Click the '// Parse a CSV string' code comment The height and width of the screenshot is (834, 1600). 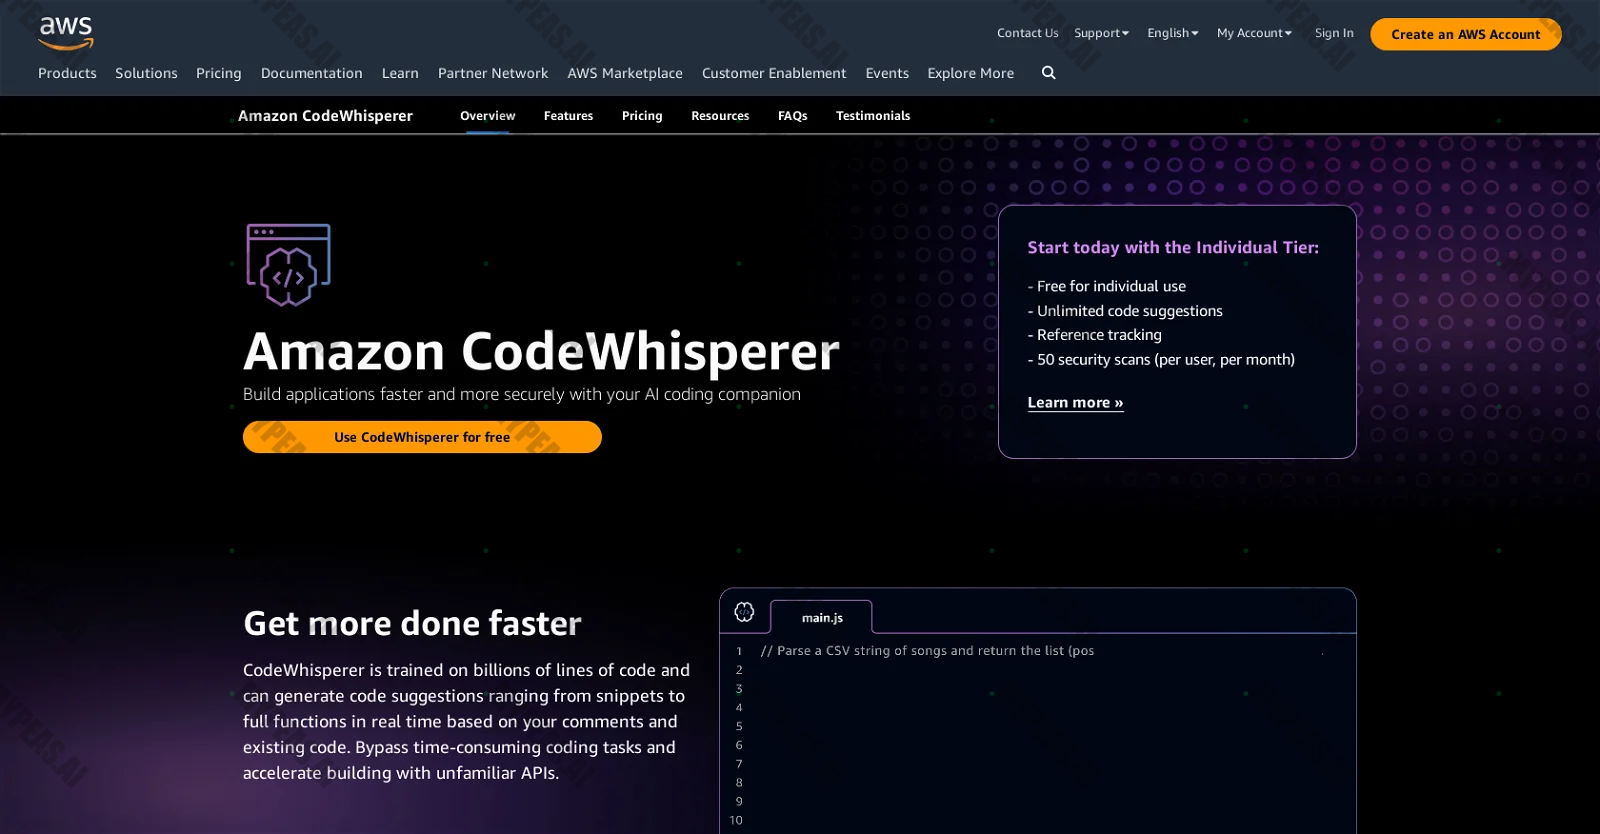[927, 651]
